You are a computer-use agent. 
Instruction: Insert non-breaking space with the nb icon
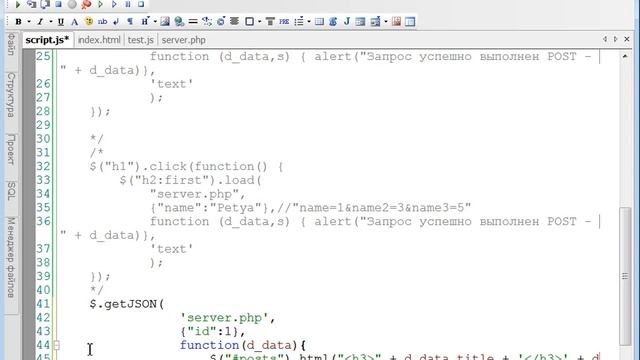click(102, 21)
